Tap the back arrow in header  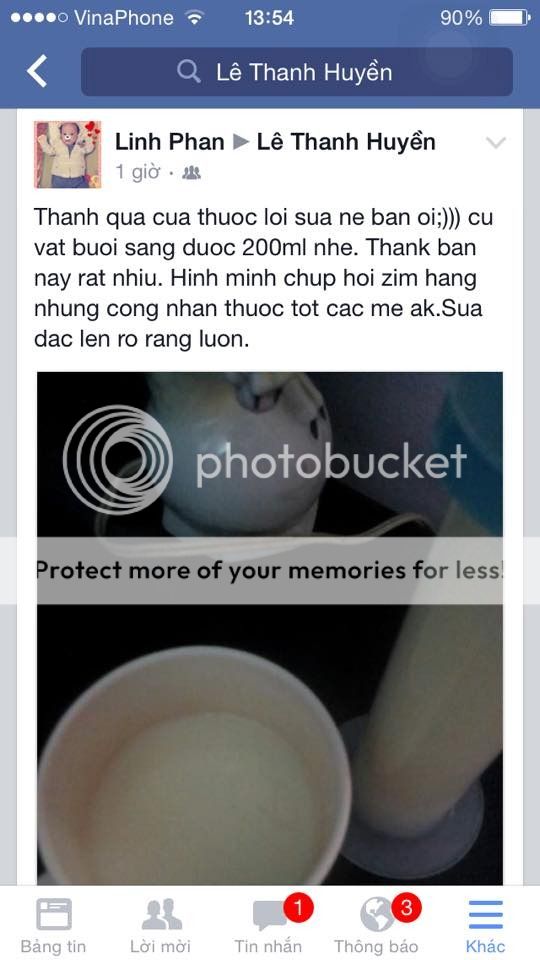37,71
